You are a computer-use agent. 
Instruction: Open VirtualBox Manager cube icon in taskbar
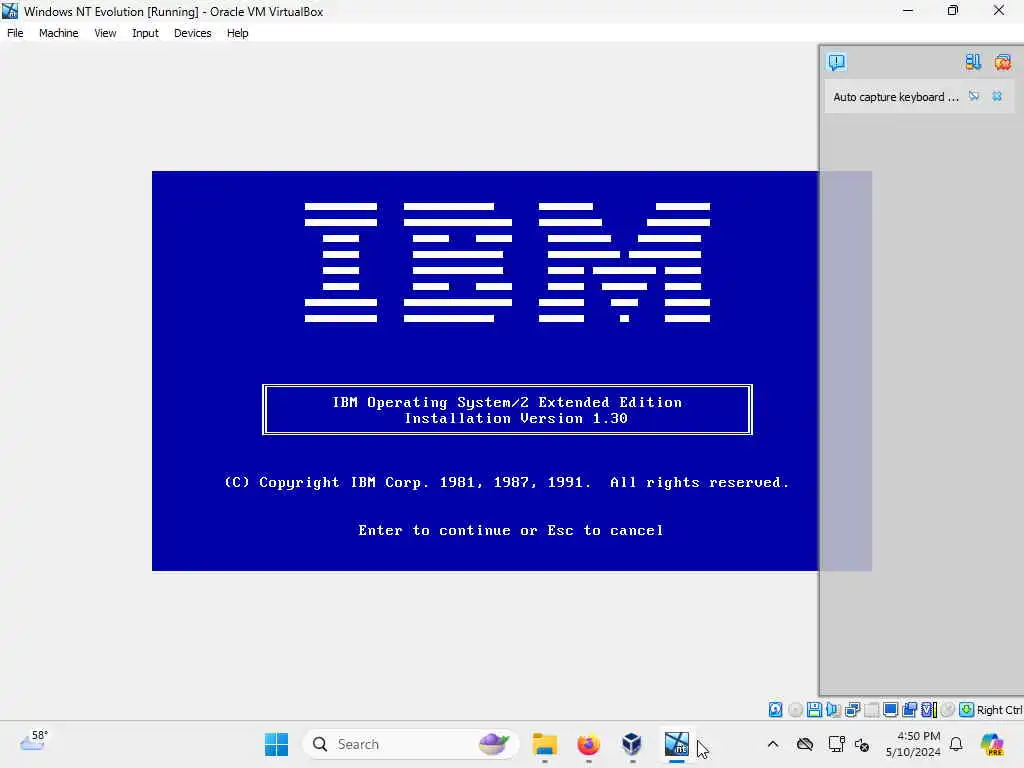(632, 744)
